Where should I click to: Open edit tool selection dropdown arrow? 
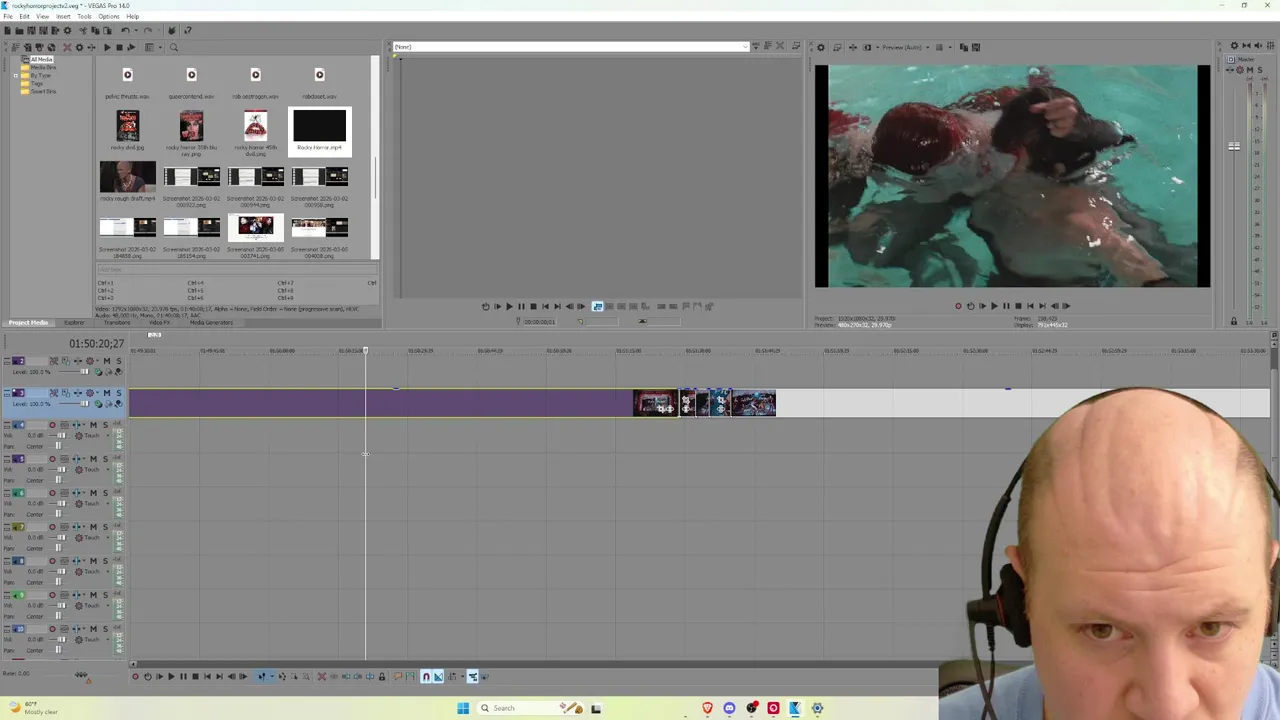[272, 677]
